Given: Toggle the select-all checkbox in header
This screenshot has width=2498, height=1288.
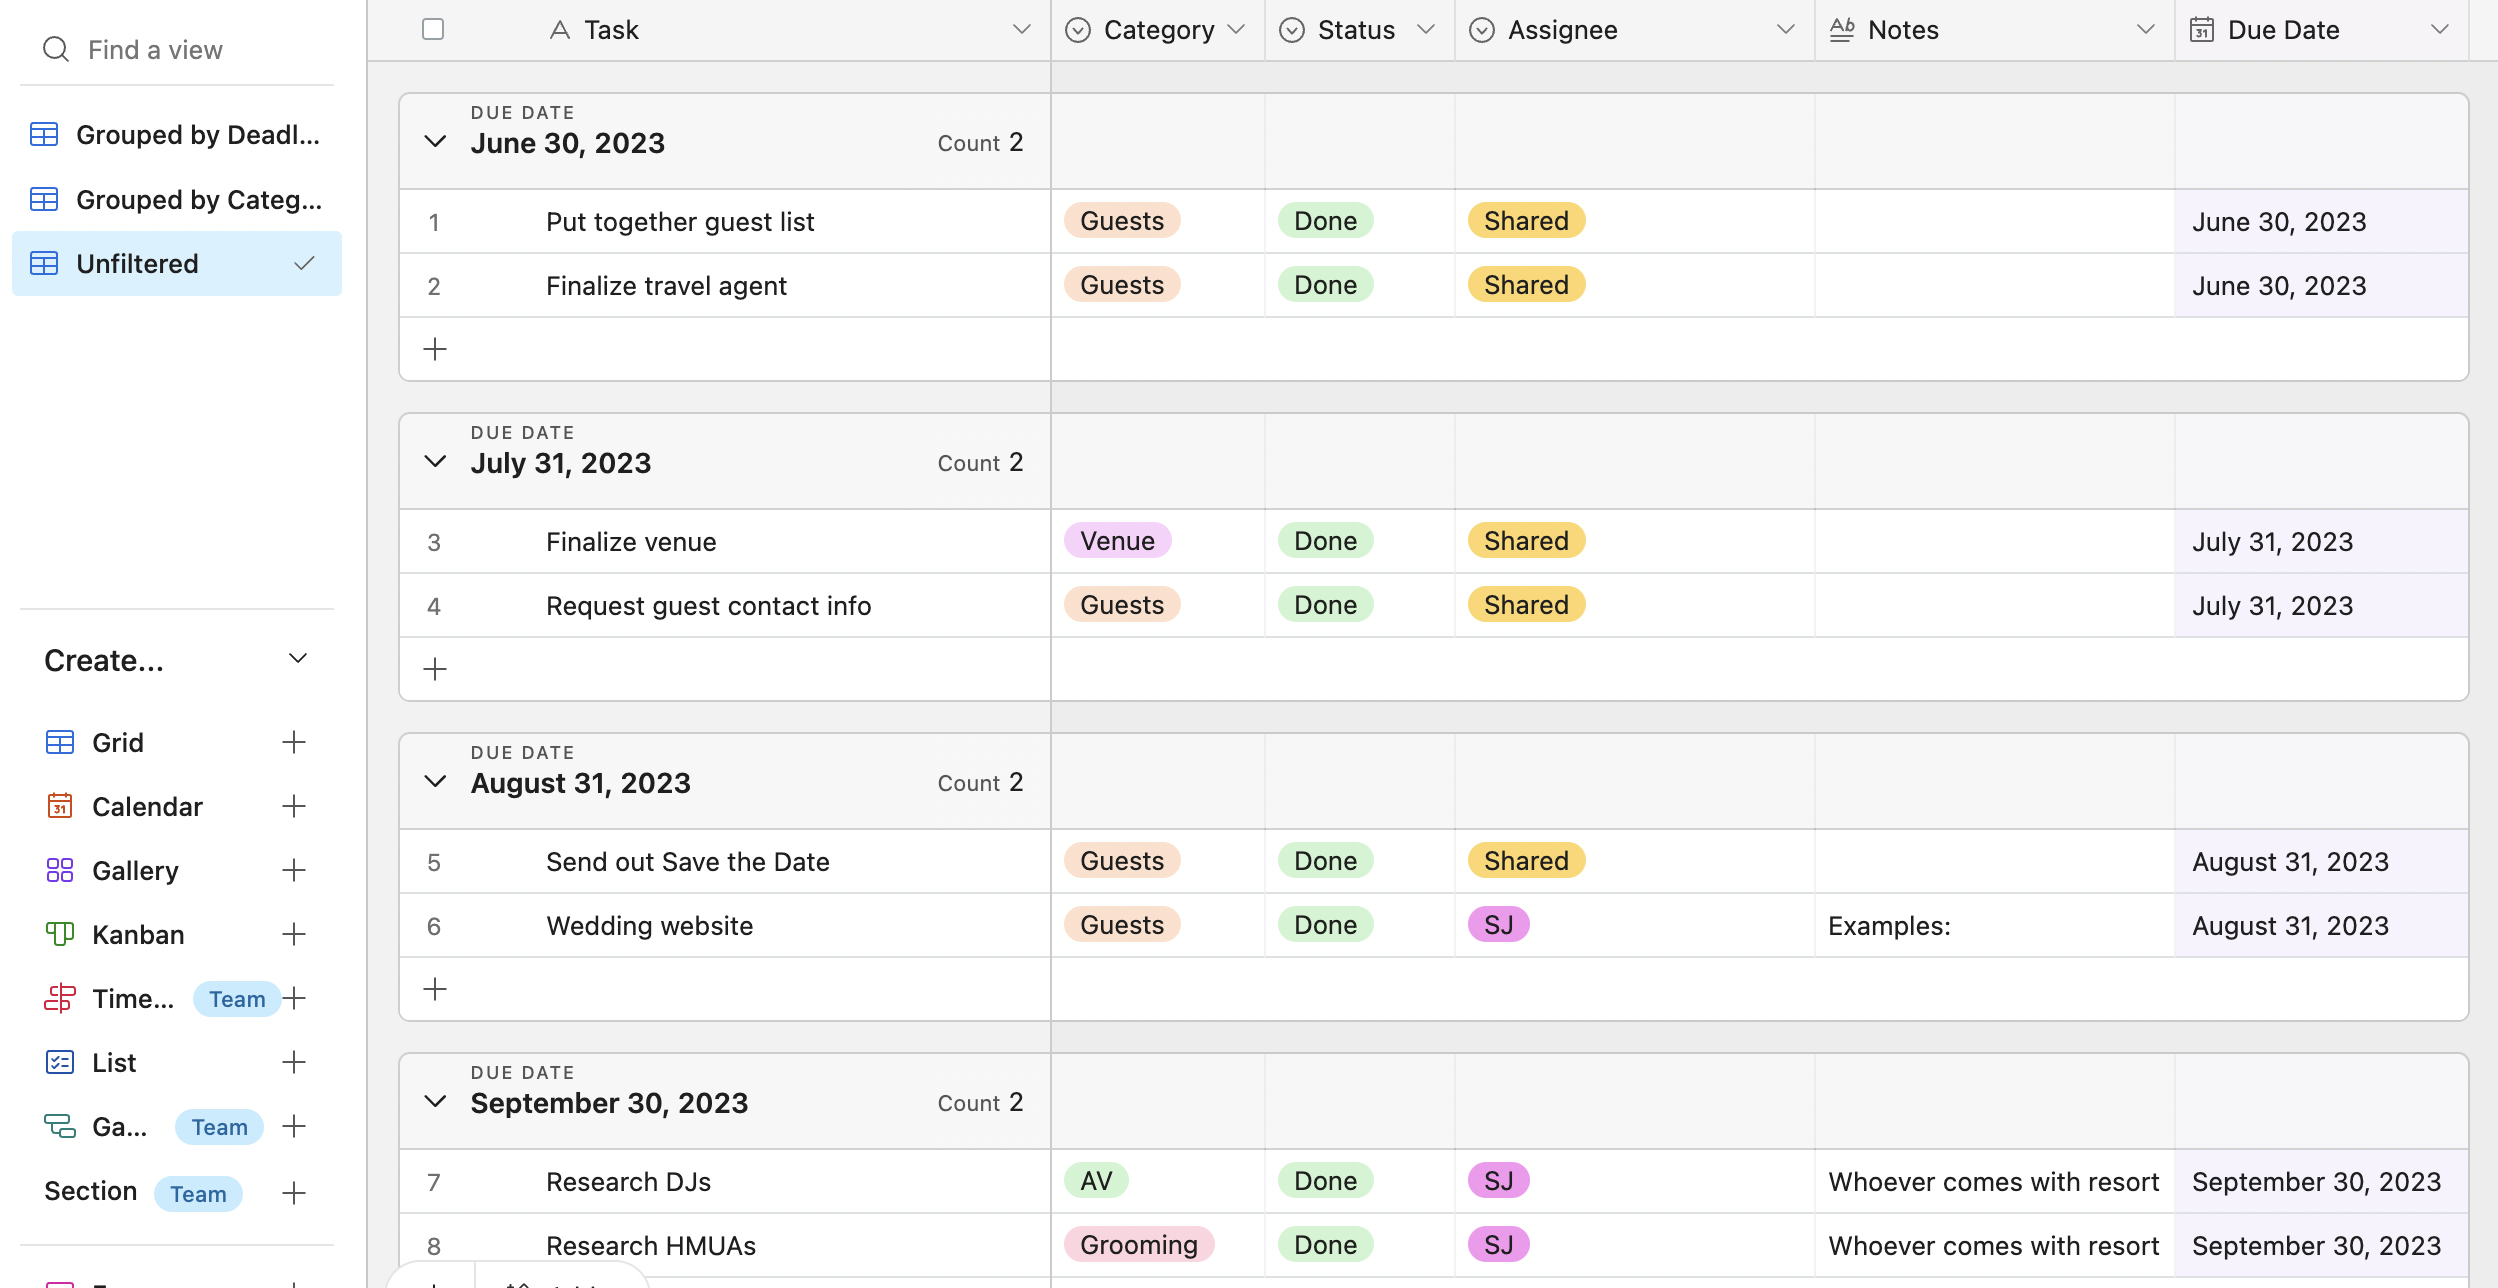Looking at the screenshot, I should click(x=433, y=29).
